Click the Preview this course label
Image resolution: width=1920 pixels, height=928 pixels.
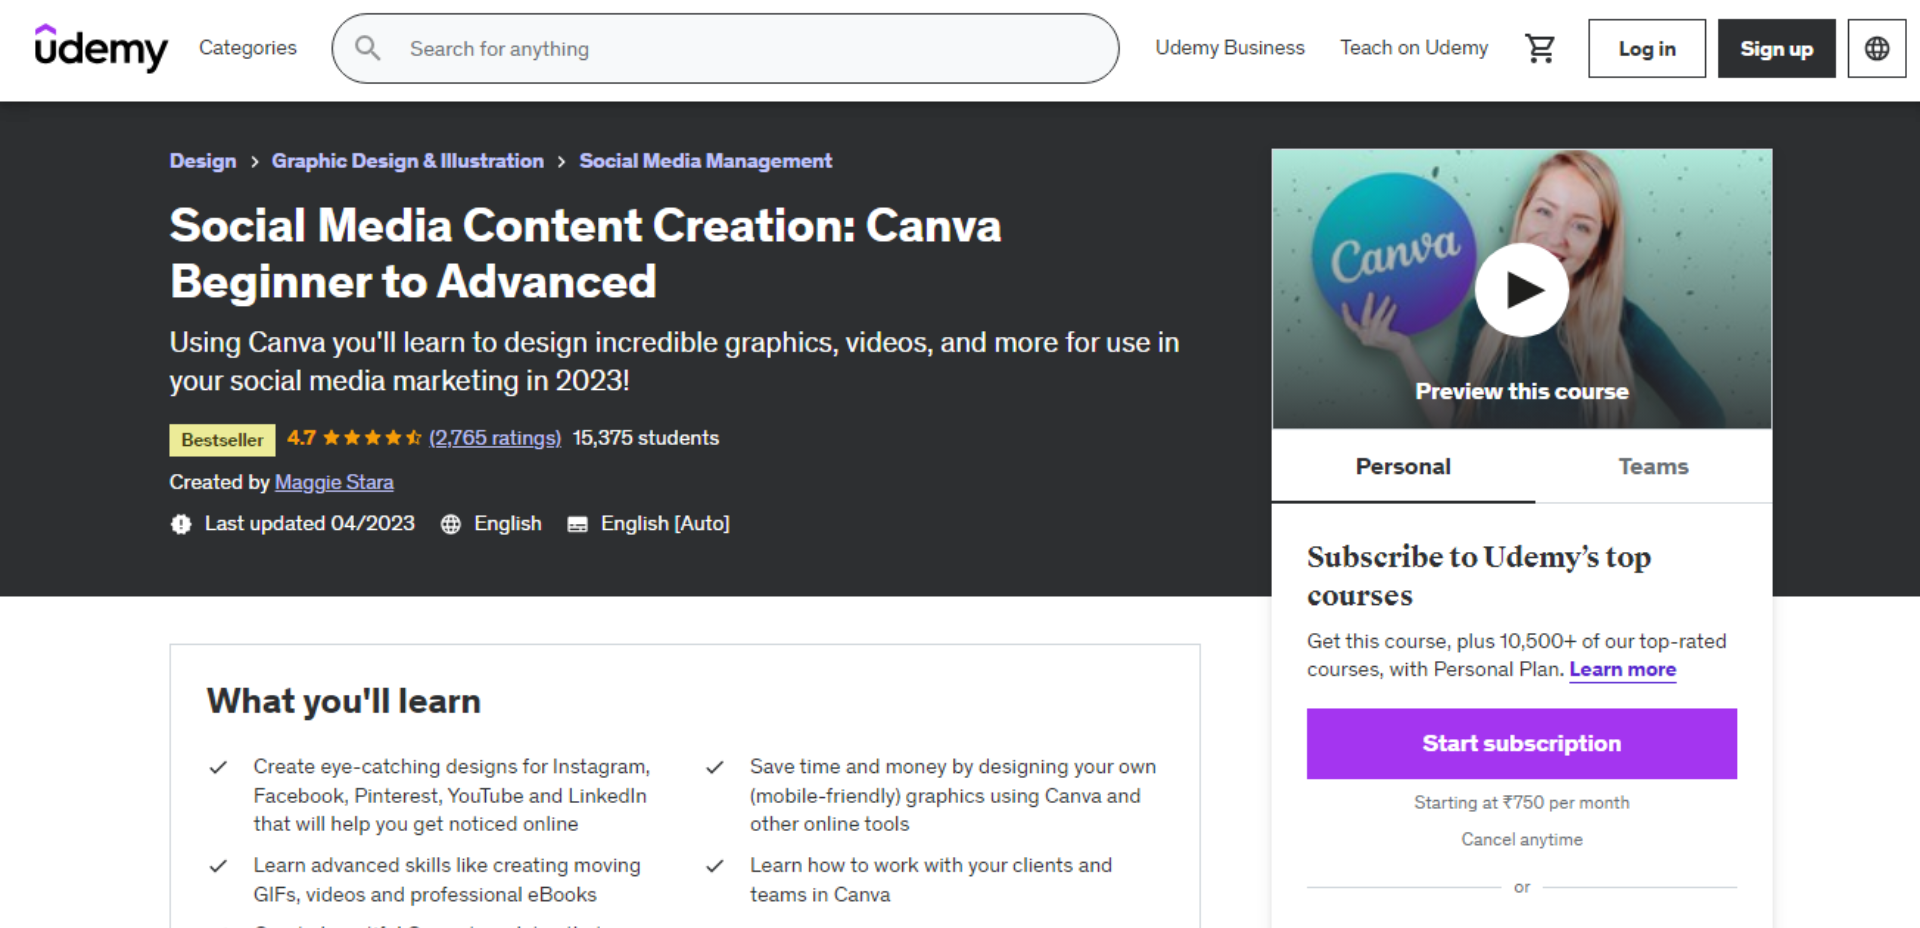[x=1521, y=392]
